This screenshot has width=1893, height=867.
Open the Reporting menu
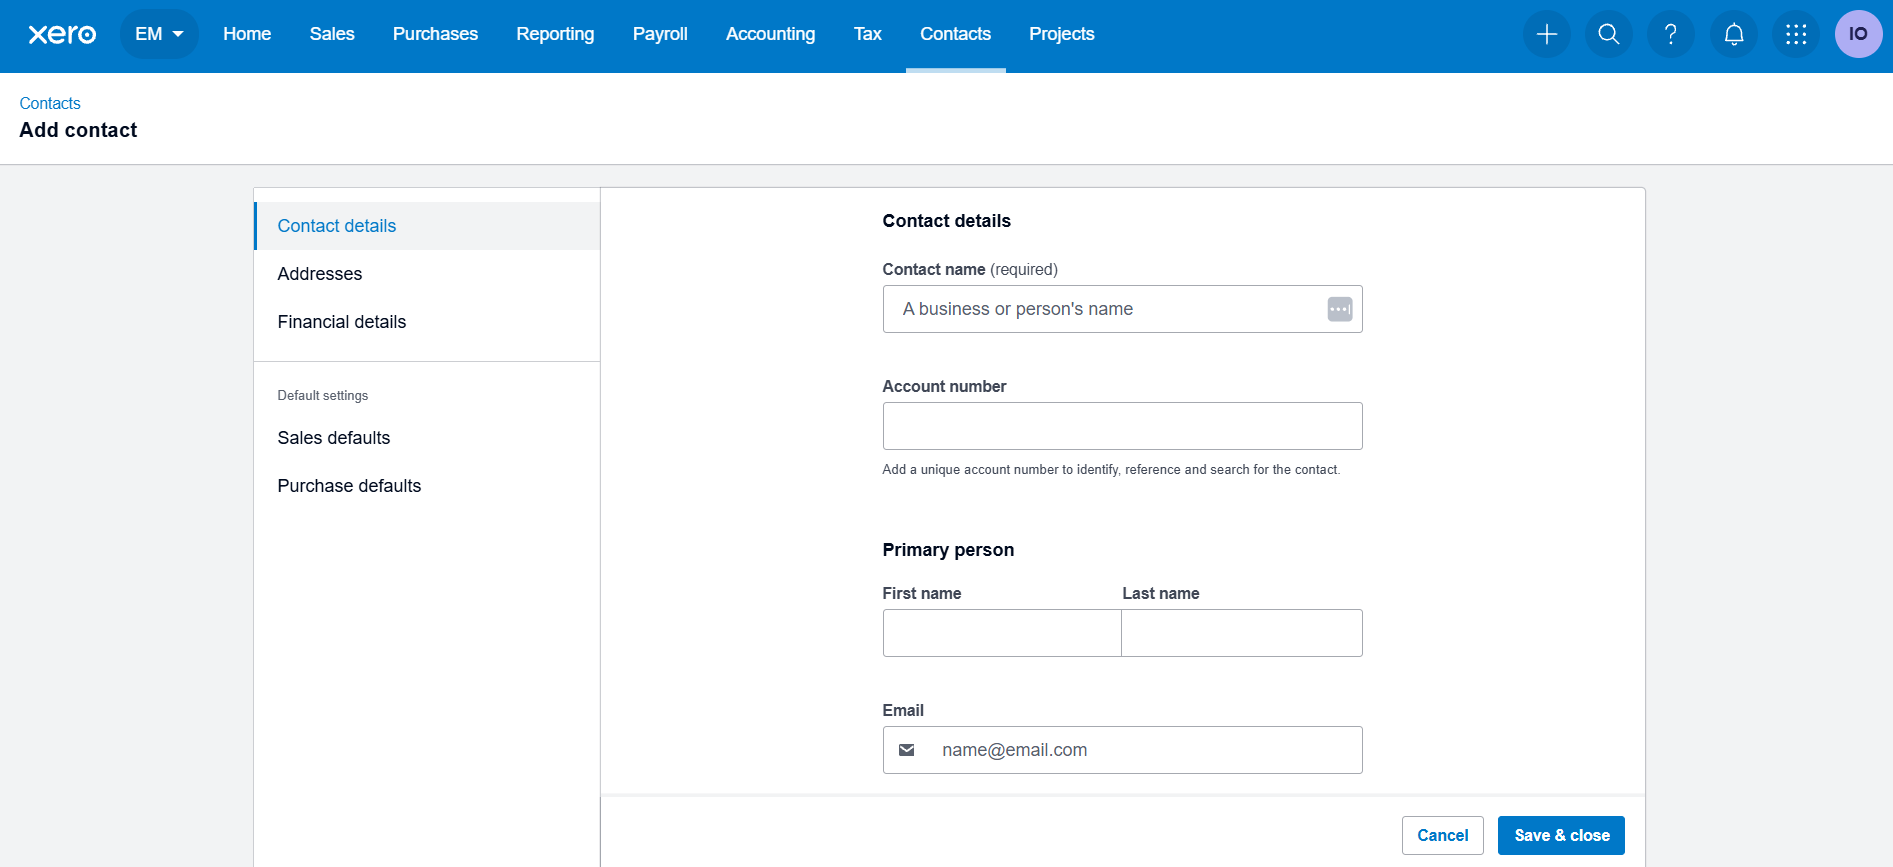pos(555,34)
